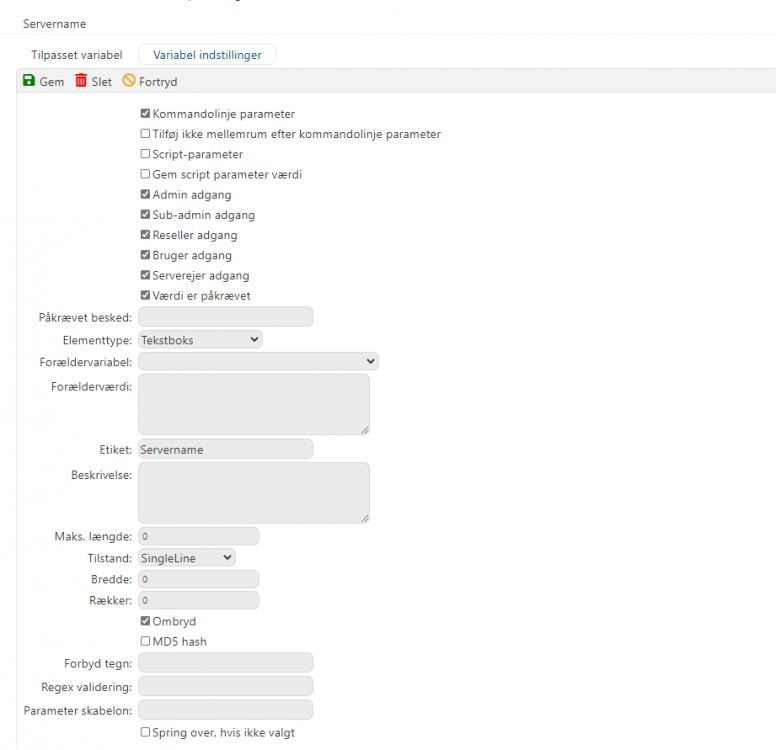Screen dimensions: 776x750
Task: Disable the Ombryd checkbox
Action: pos(146,621)
